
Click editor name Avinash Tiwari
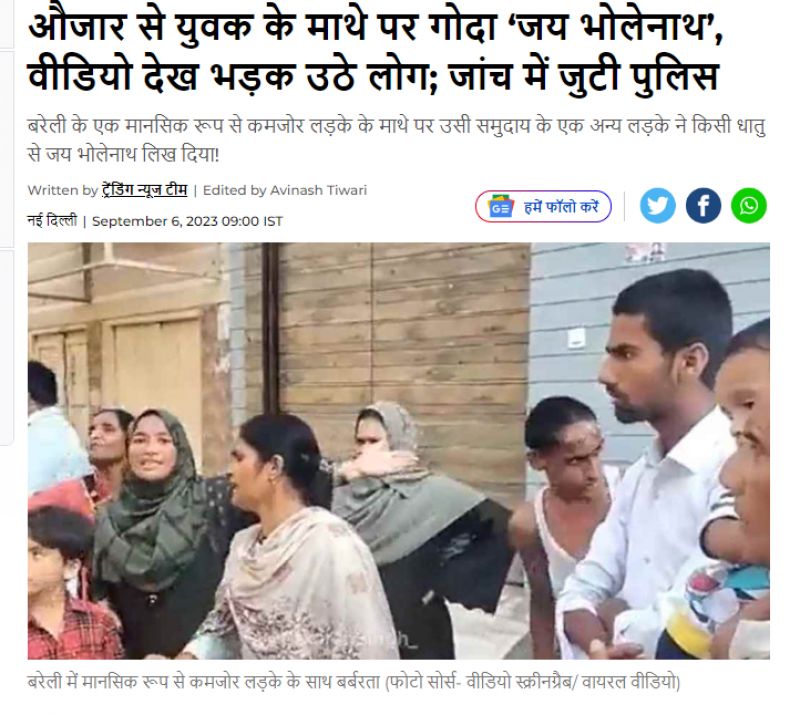tap(318, 190)
